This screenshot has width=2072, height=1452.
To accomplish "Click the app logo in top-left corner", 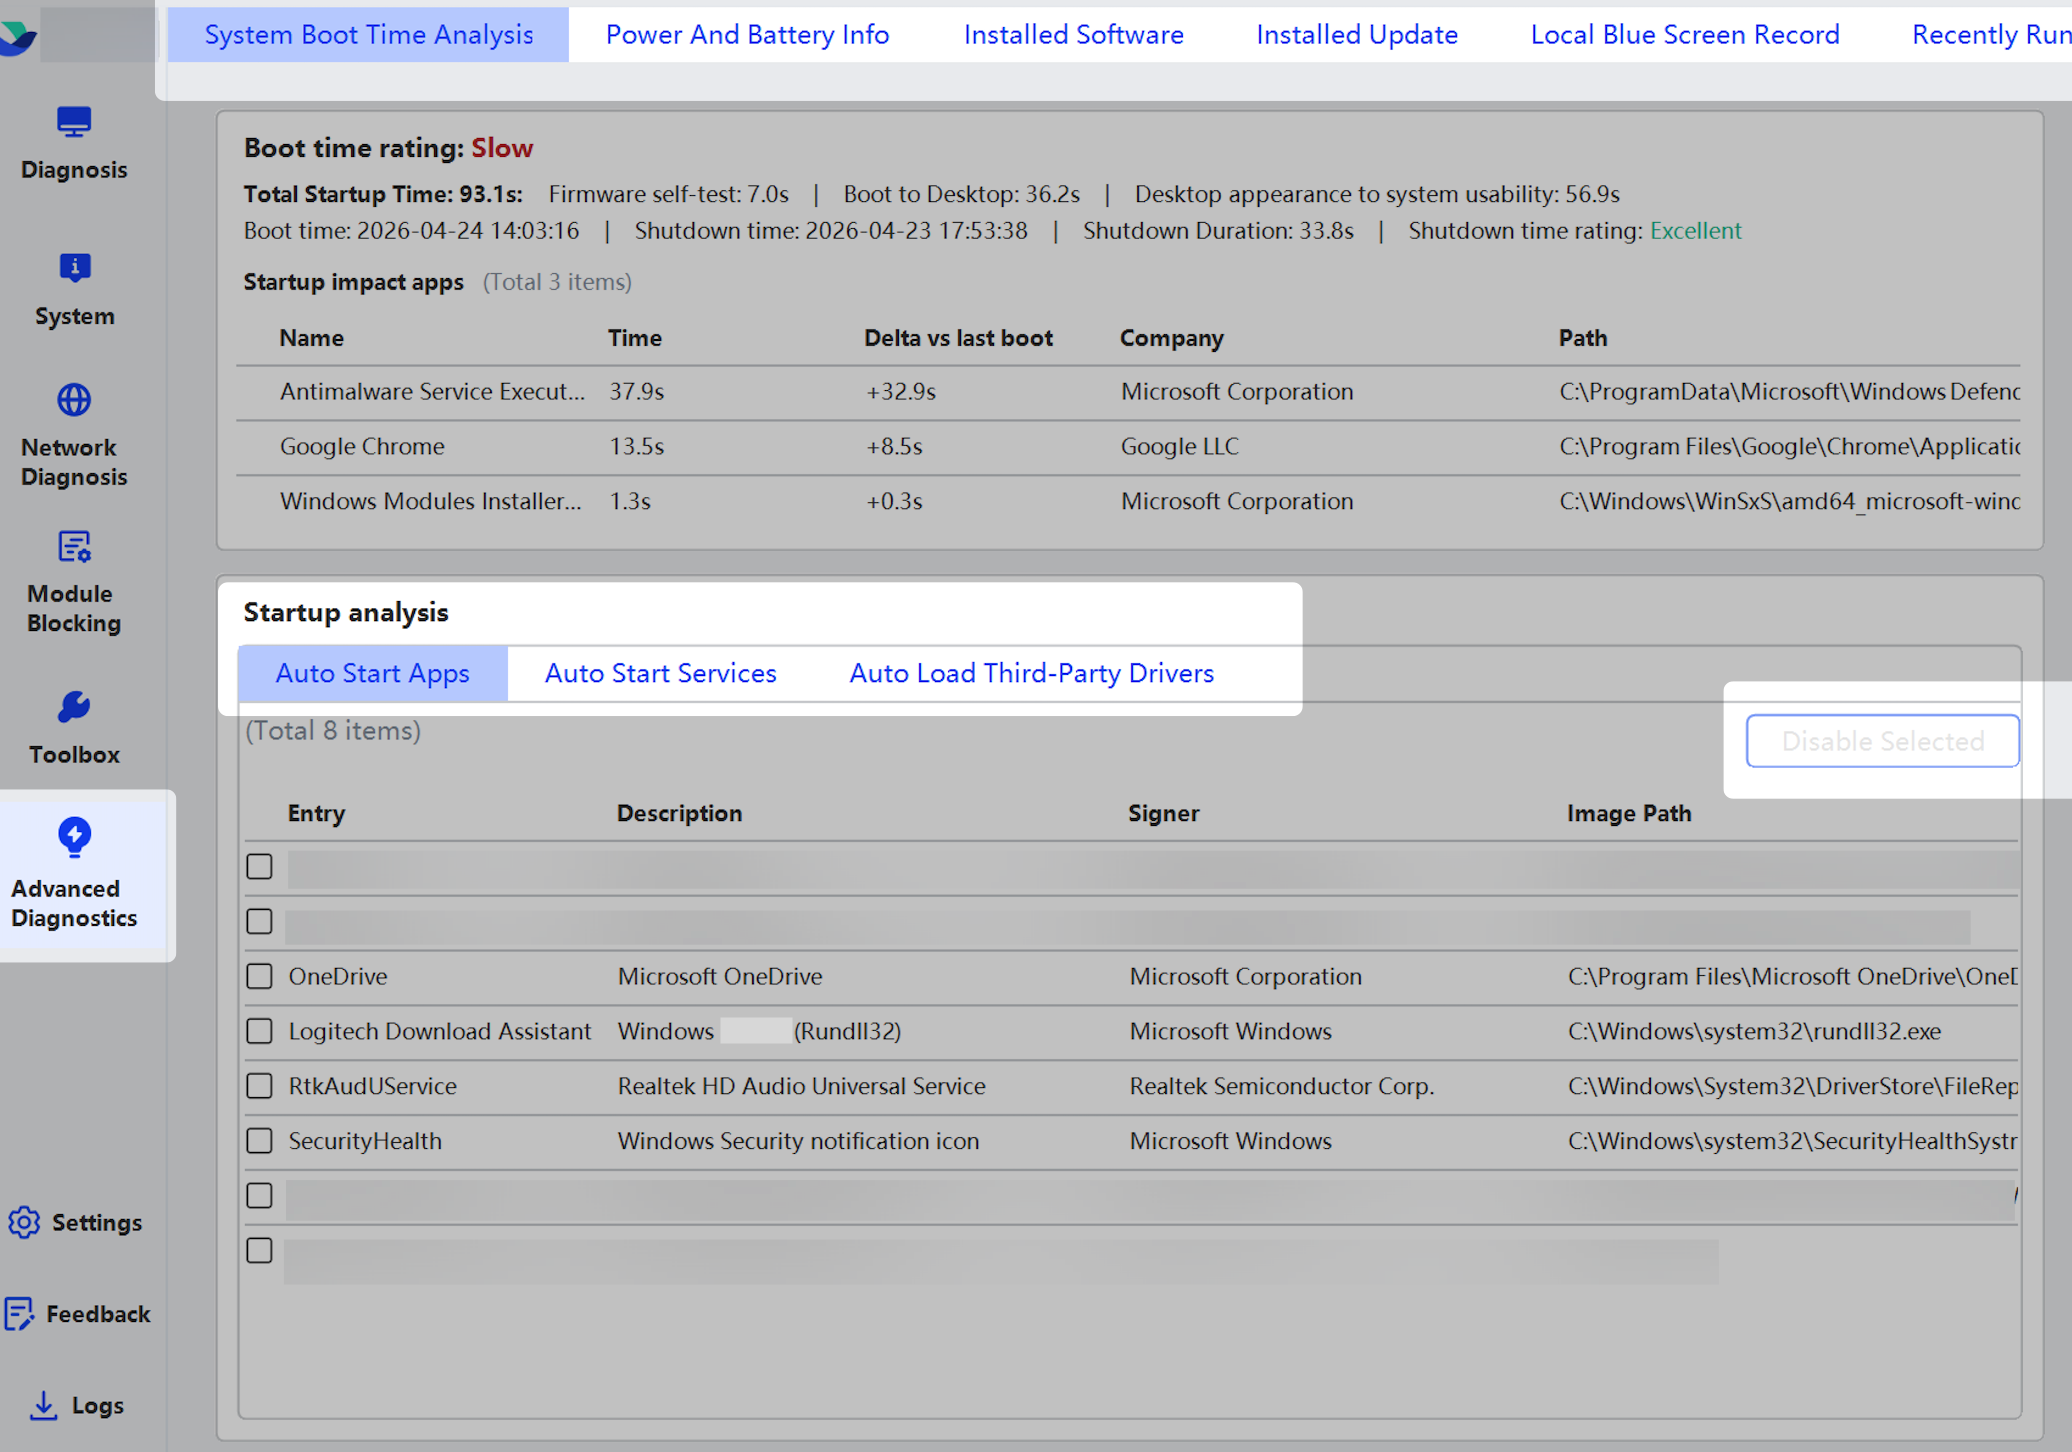I will (18, 38).
